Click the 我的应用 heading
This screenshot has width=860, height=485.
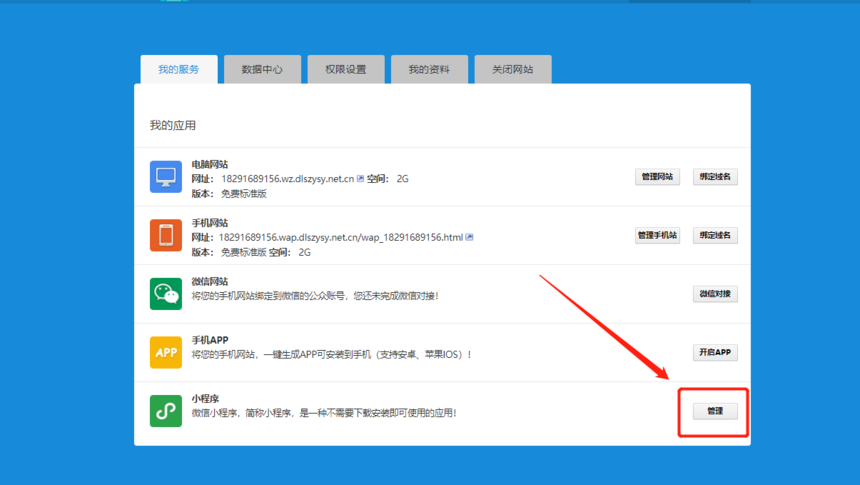pyautogui.click(x=173, y=126)
